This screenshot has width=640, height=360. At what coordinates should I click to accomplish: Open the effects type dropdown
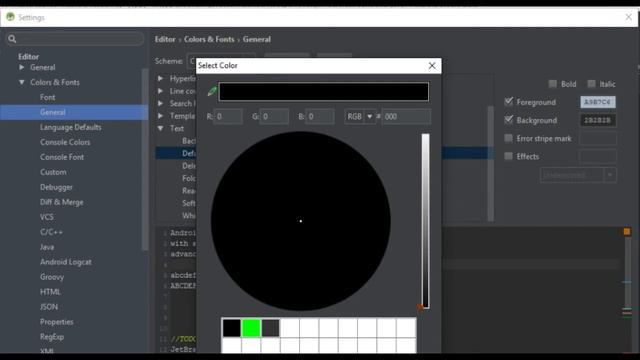578,175
